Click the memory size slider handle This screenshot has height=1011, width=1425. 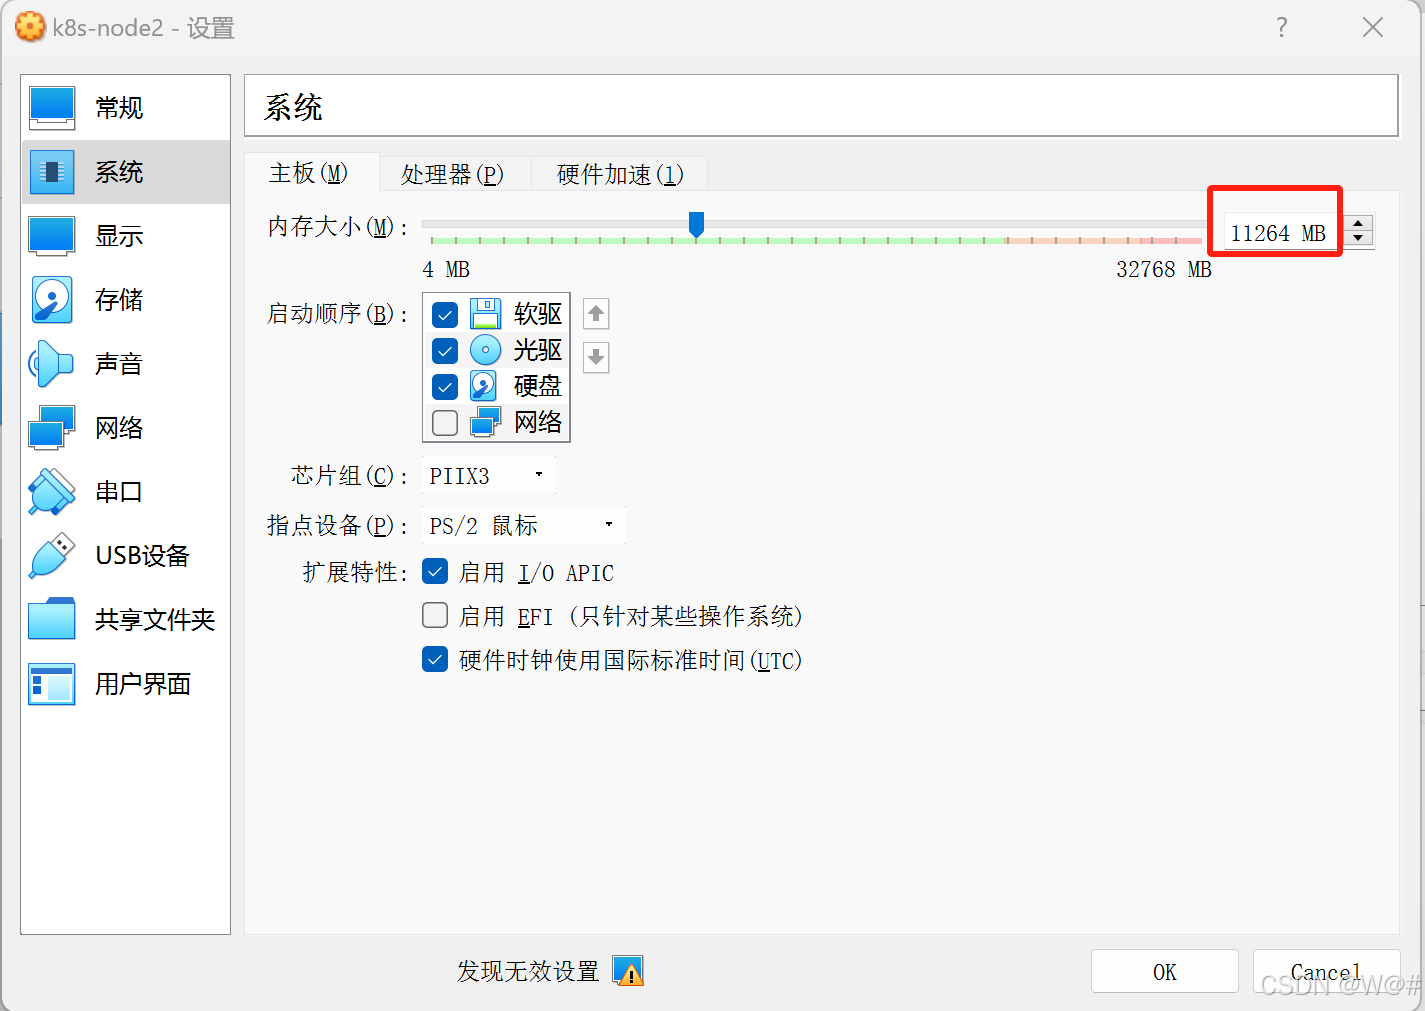[696, 225]
